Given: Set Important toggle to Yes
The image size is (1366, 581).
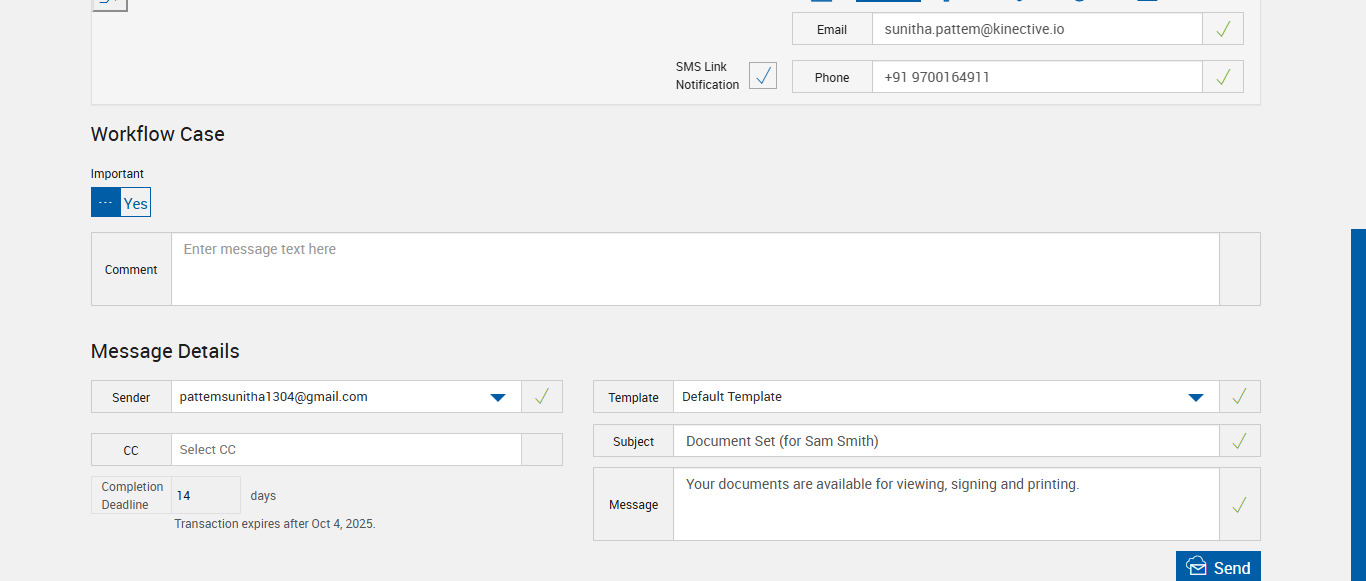Looking at the screenshot, I should pyautogui.click(x=136, y=203).
